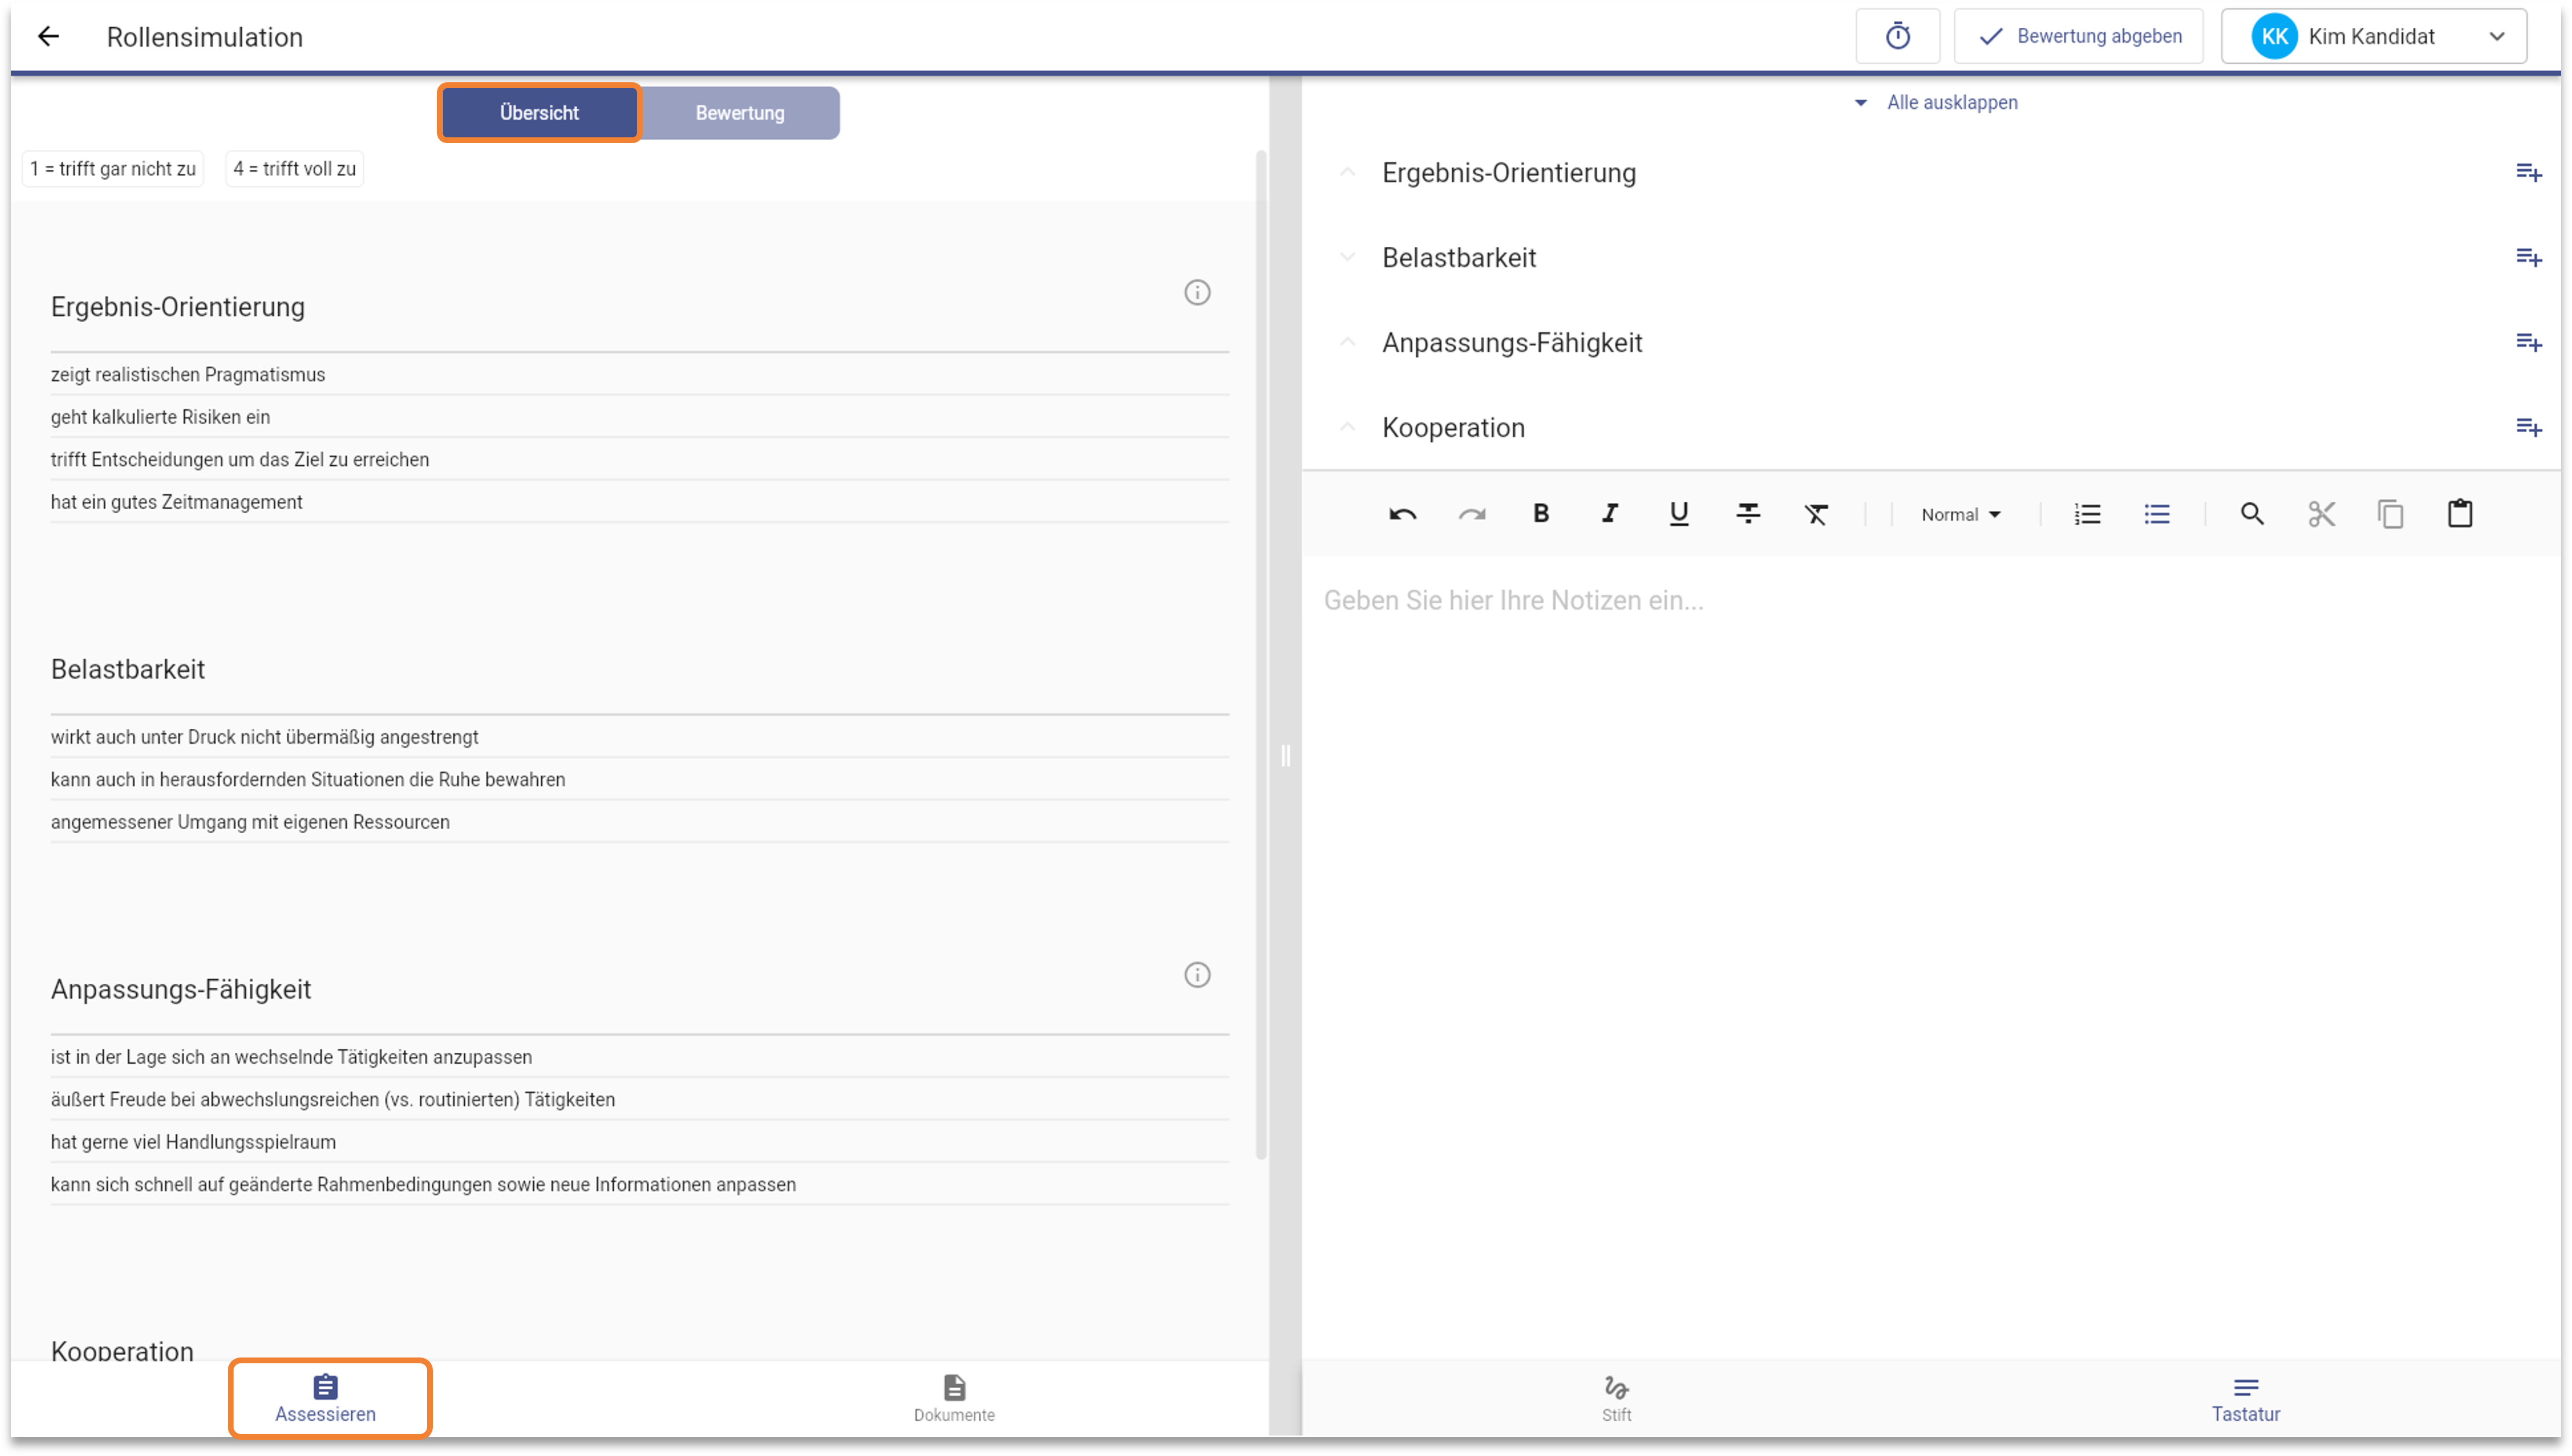Screen dimensions: 2572x1456
Task: Add note to Anpassungs-Fähigkeit
Action: [x=2528, y=343]
